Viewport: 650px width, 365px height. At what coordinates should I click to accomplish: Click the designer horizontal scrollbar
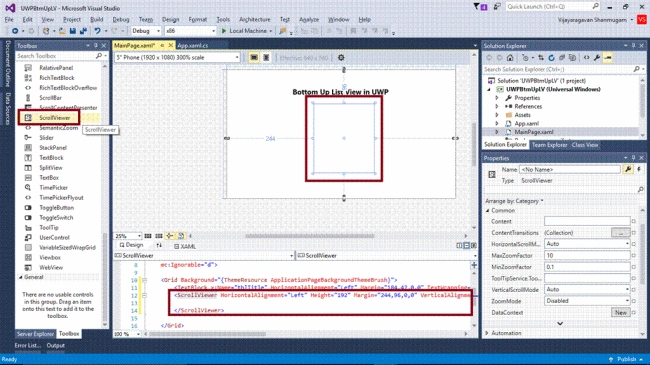(310, 236)
